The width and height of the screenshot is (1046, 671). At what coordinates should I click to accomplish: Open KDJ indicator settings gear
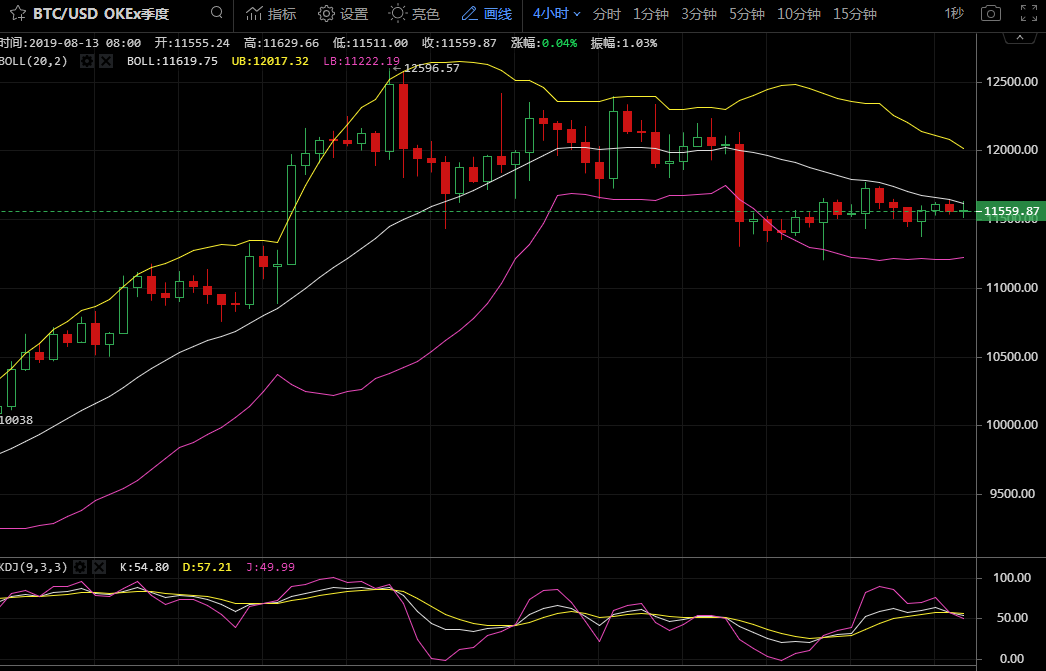pyautogui.click(x=80, y=567)
